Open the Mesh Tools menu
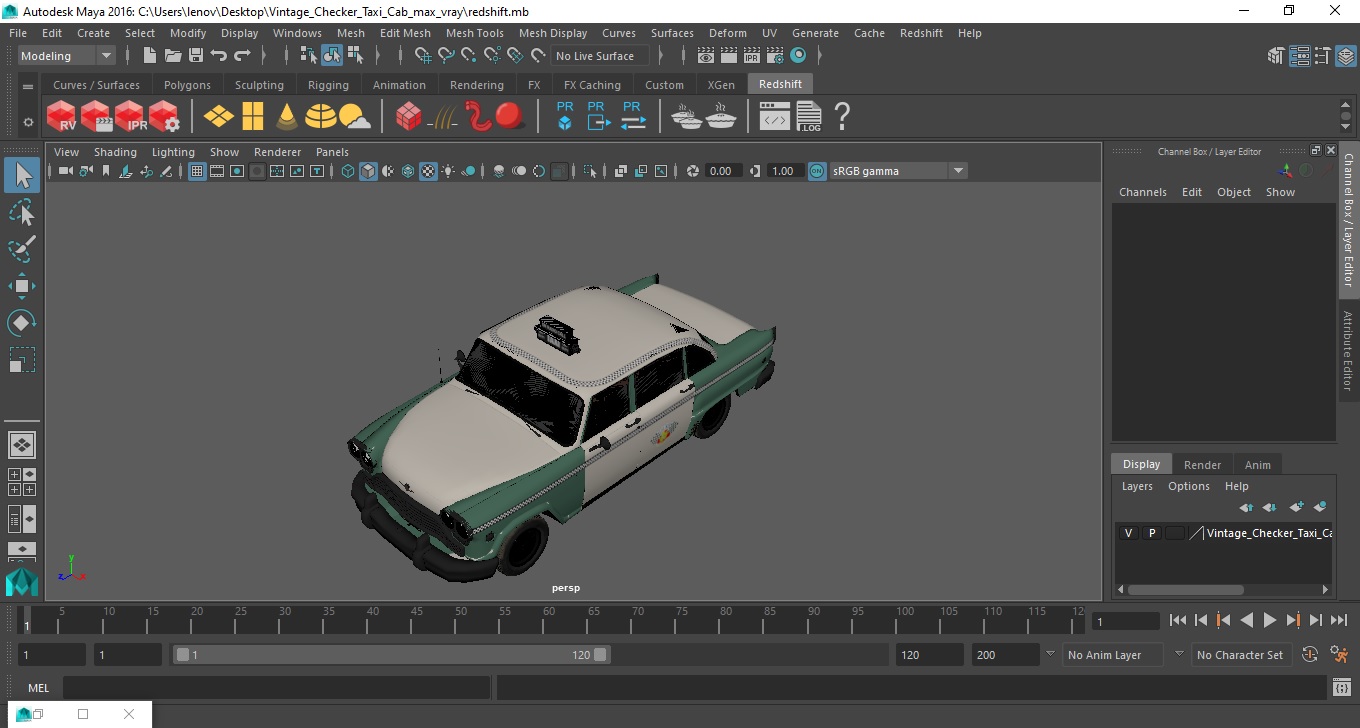Image resolution: width=1360 pixels, height=728 pixels. click(x=475, y=33)
